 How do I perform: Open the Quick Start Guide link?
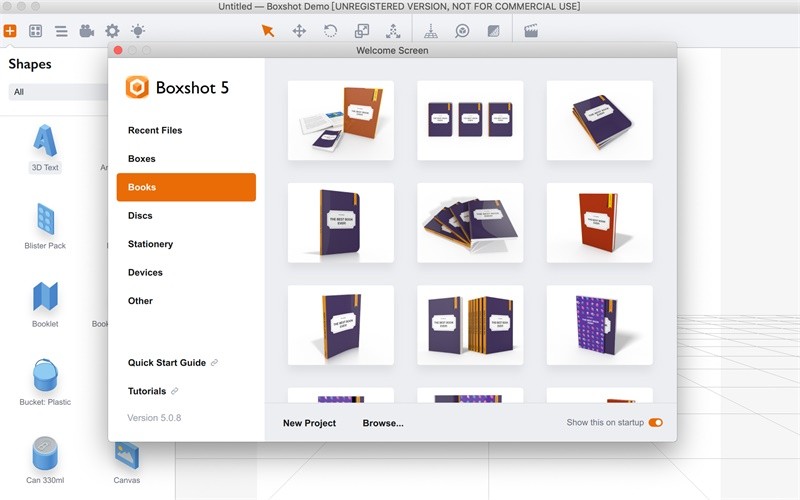[172, 363]
